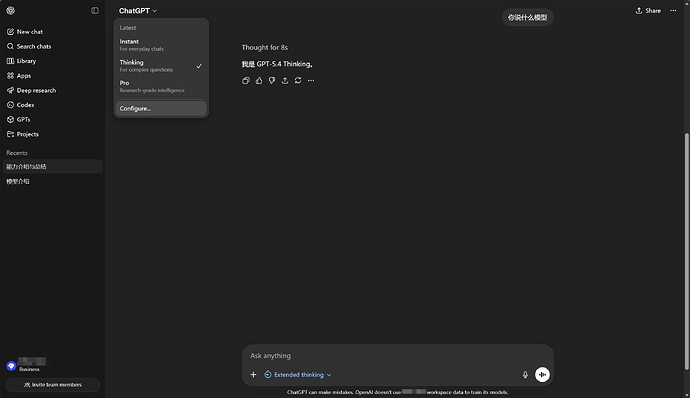Screen dimensions: 690x398
Task: Add an attachment with the plus icon
Action: point(253,375)
